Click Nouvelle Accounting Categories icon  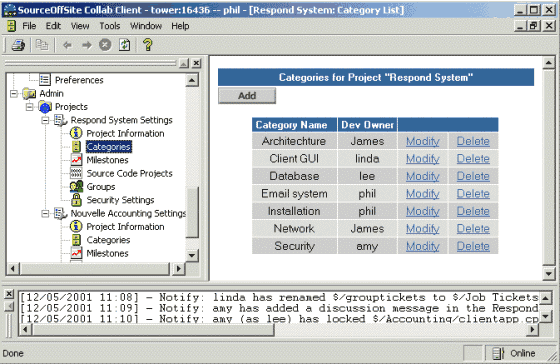point(76,240)
